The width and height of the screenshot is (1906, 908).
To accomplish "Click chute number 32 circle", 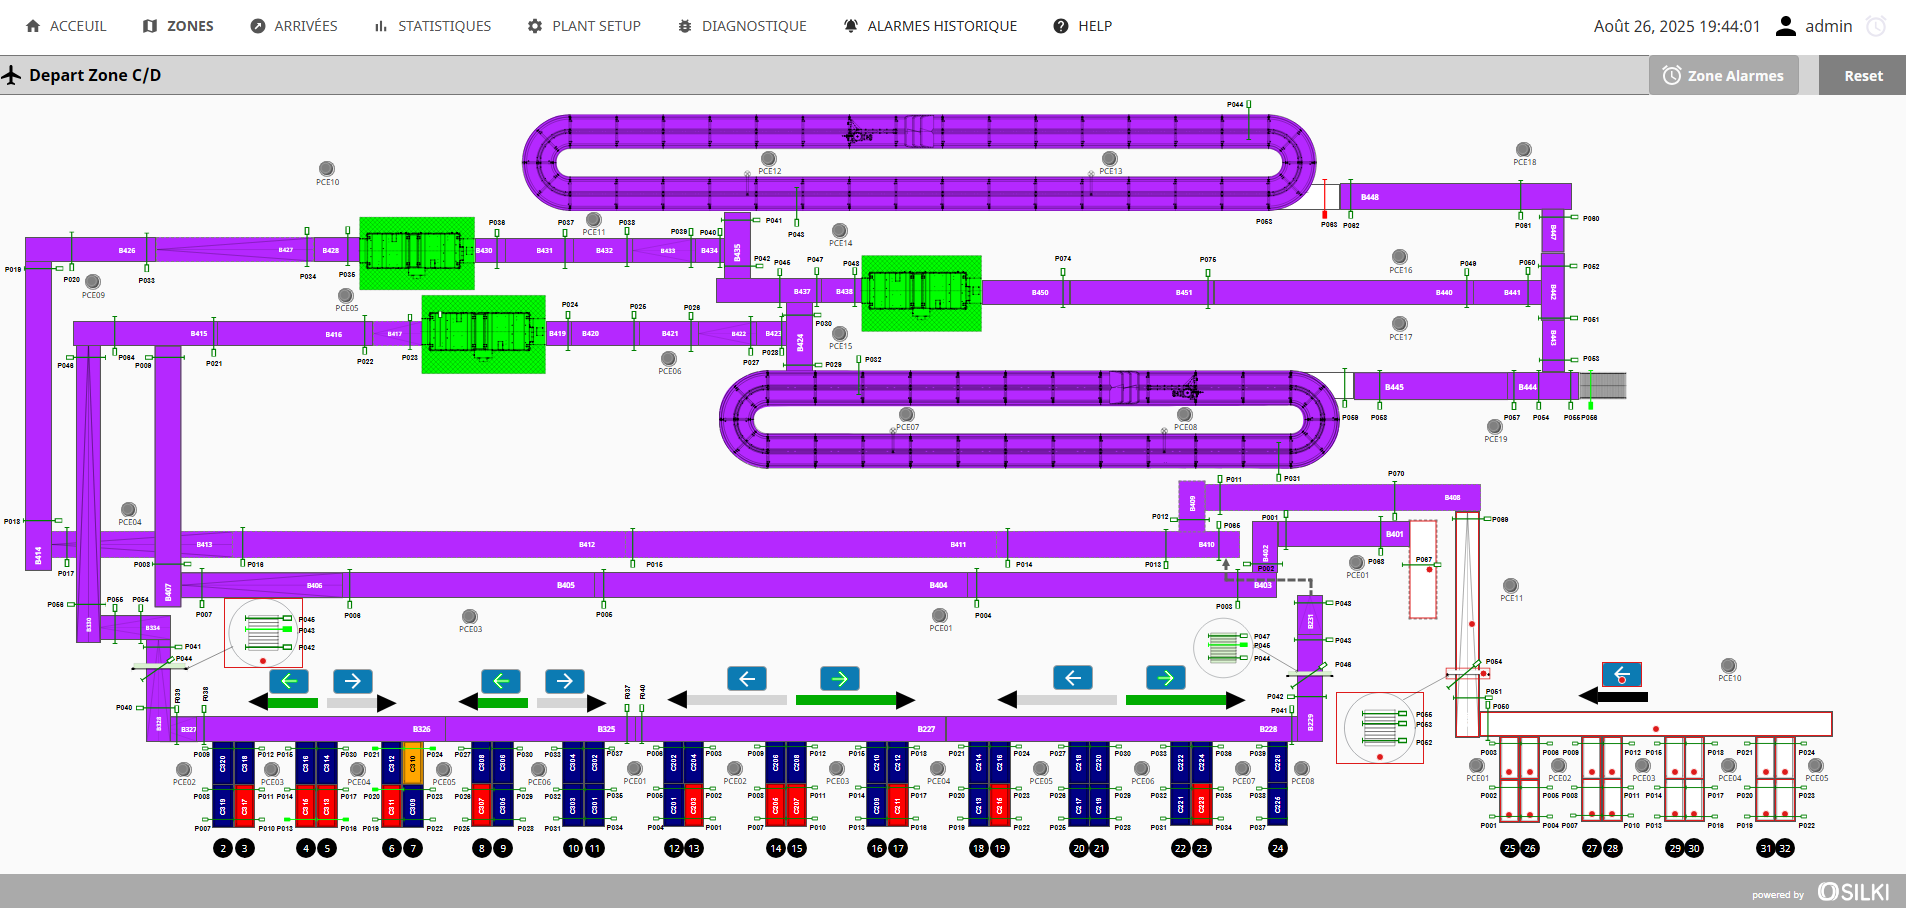I will click(x=1785, y=848).
